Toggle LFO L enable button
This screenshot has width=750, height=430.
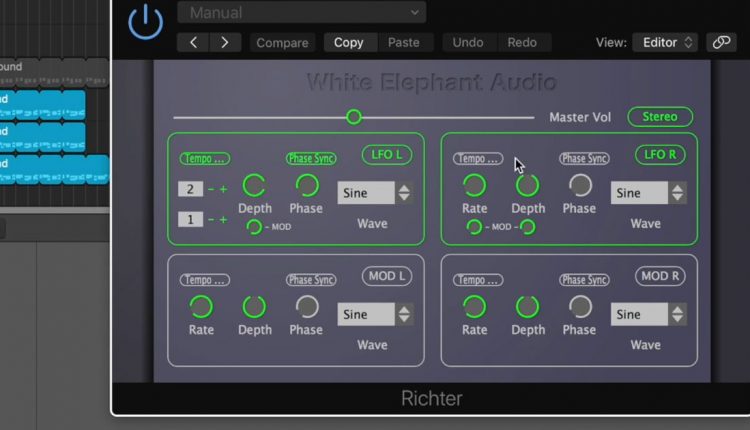387,154
